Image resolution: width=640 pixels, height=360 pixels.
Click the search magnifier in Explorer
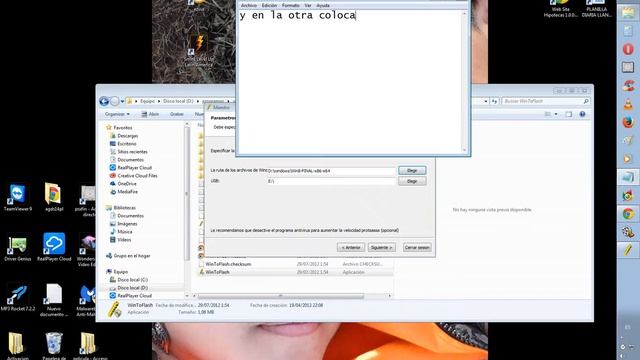[586, 101]
